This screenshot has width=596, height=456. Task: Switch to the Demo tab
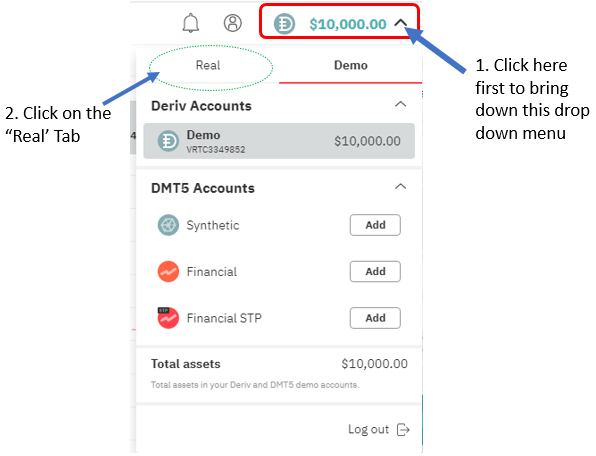(x=350, y=65)
